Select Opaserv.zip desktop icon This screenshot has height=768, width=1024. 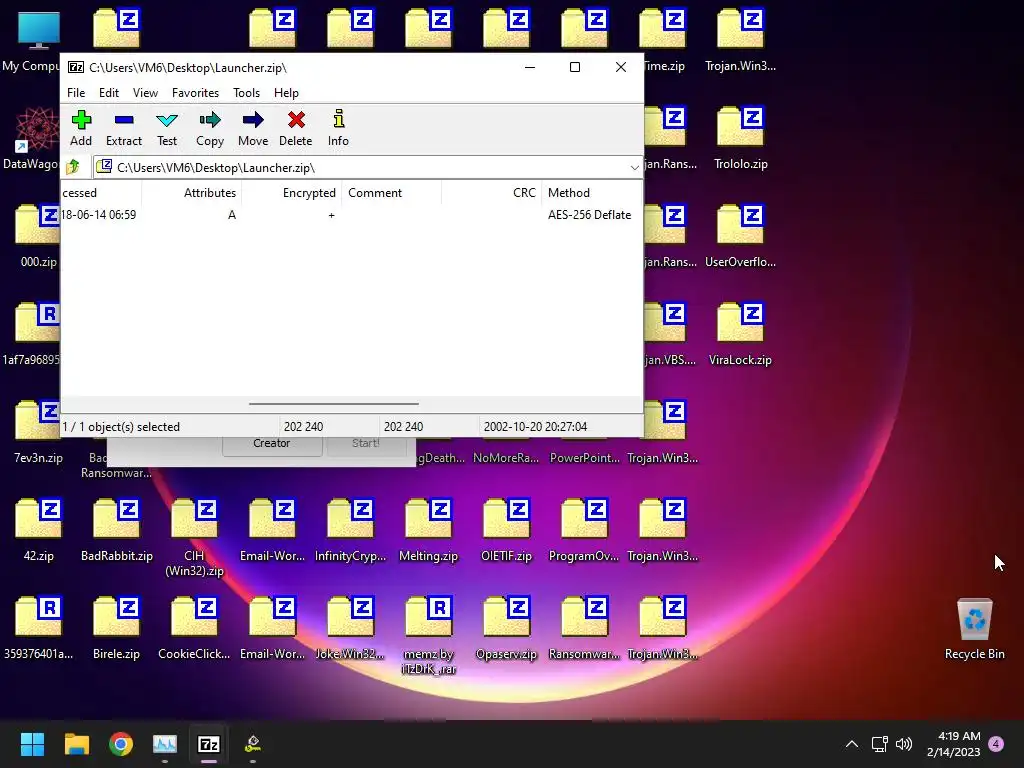coord(506,629)
